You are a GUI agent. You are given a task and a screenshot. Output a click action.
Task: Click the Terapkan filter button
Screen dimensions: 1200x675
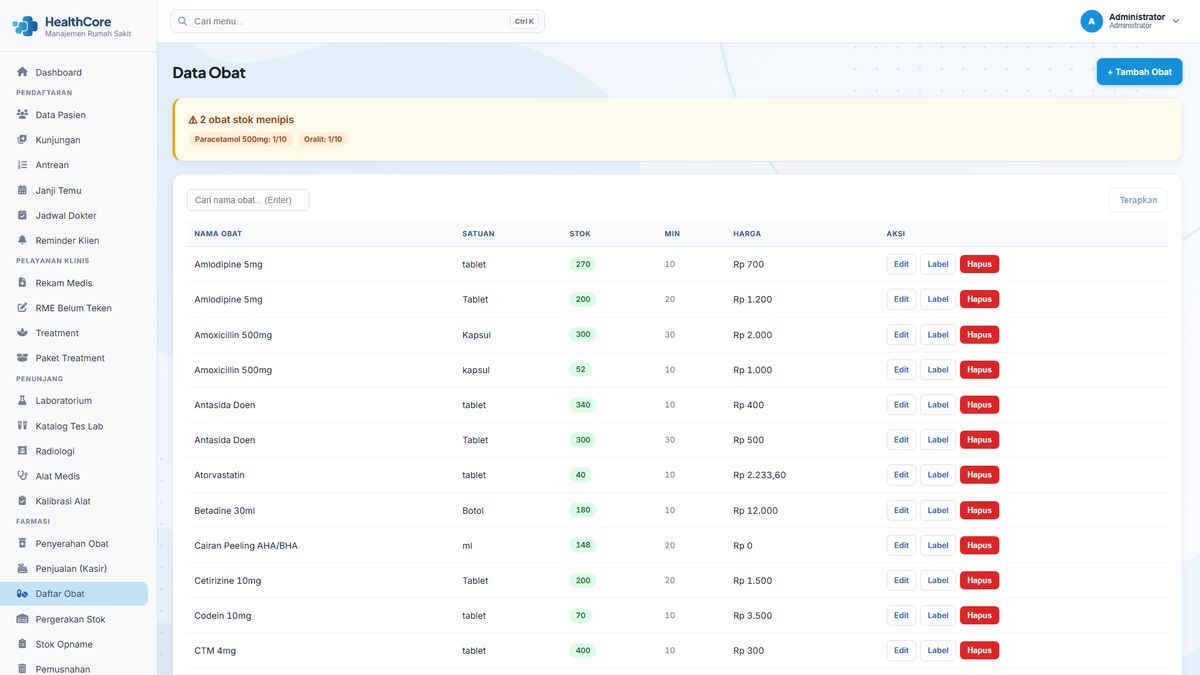coord(1138,200)
